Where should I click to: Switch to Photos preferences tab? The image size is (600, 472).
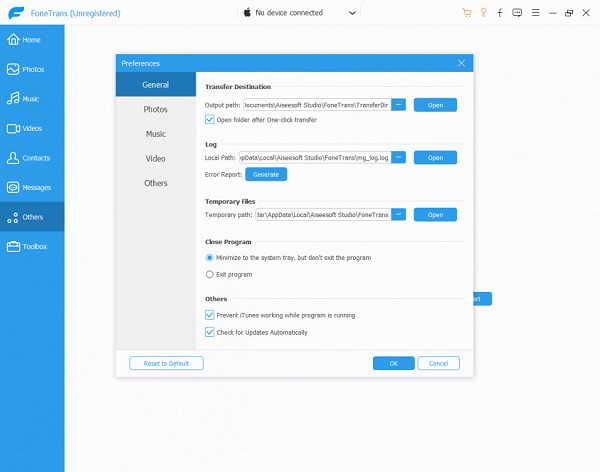[x=156, y=109]
